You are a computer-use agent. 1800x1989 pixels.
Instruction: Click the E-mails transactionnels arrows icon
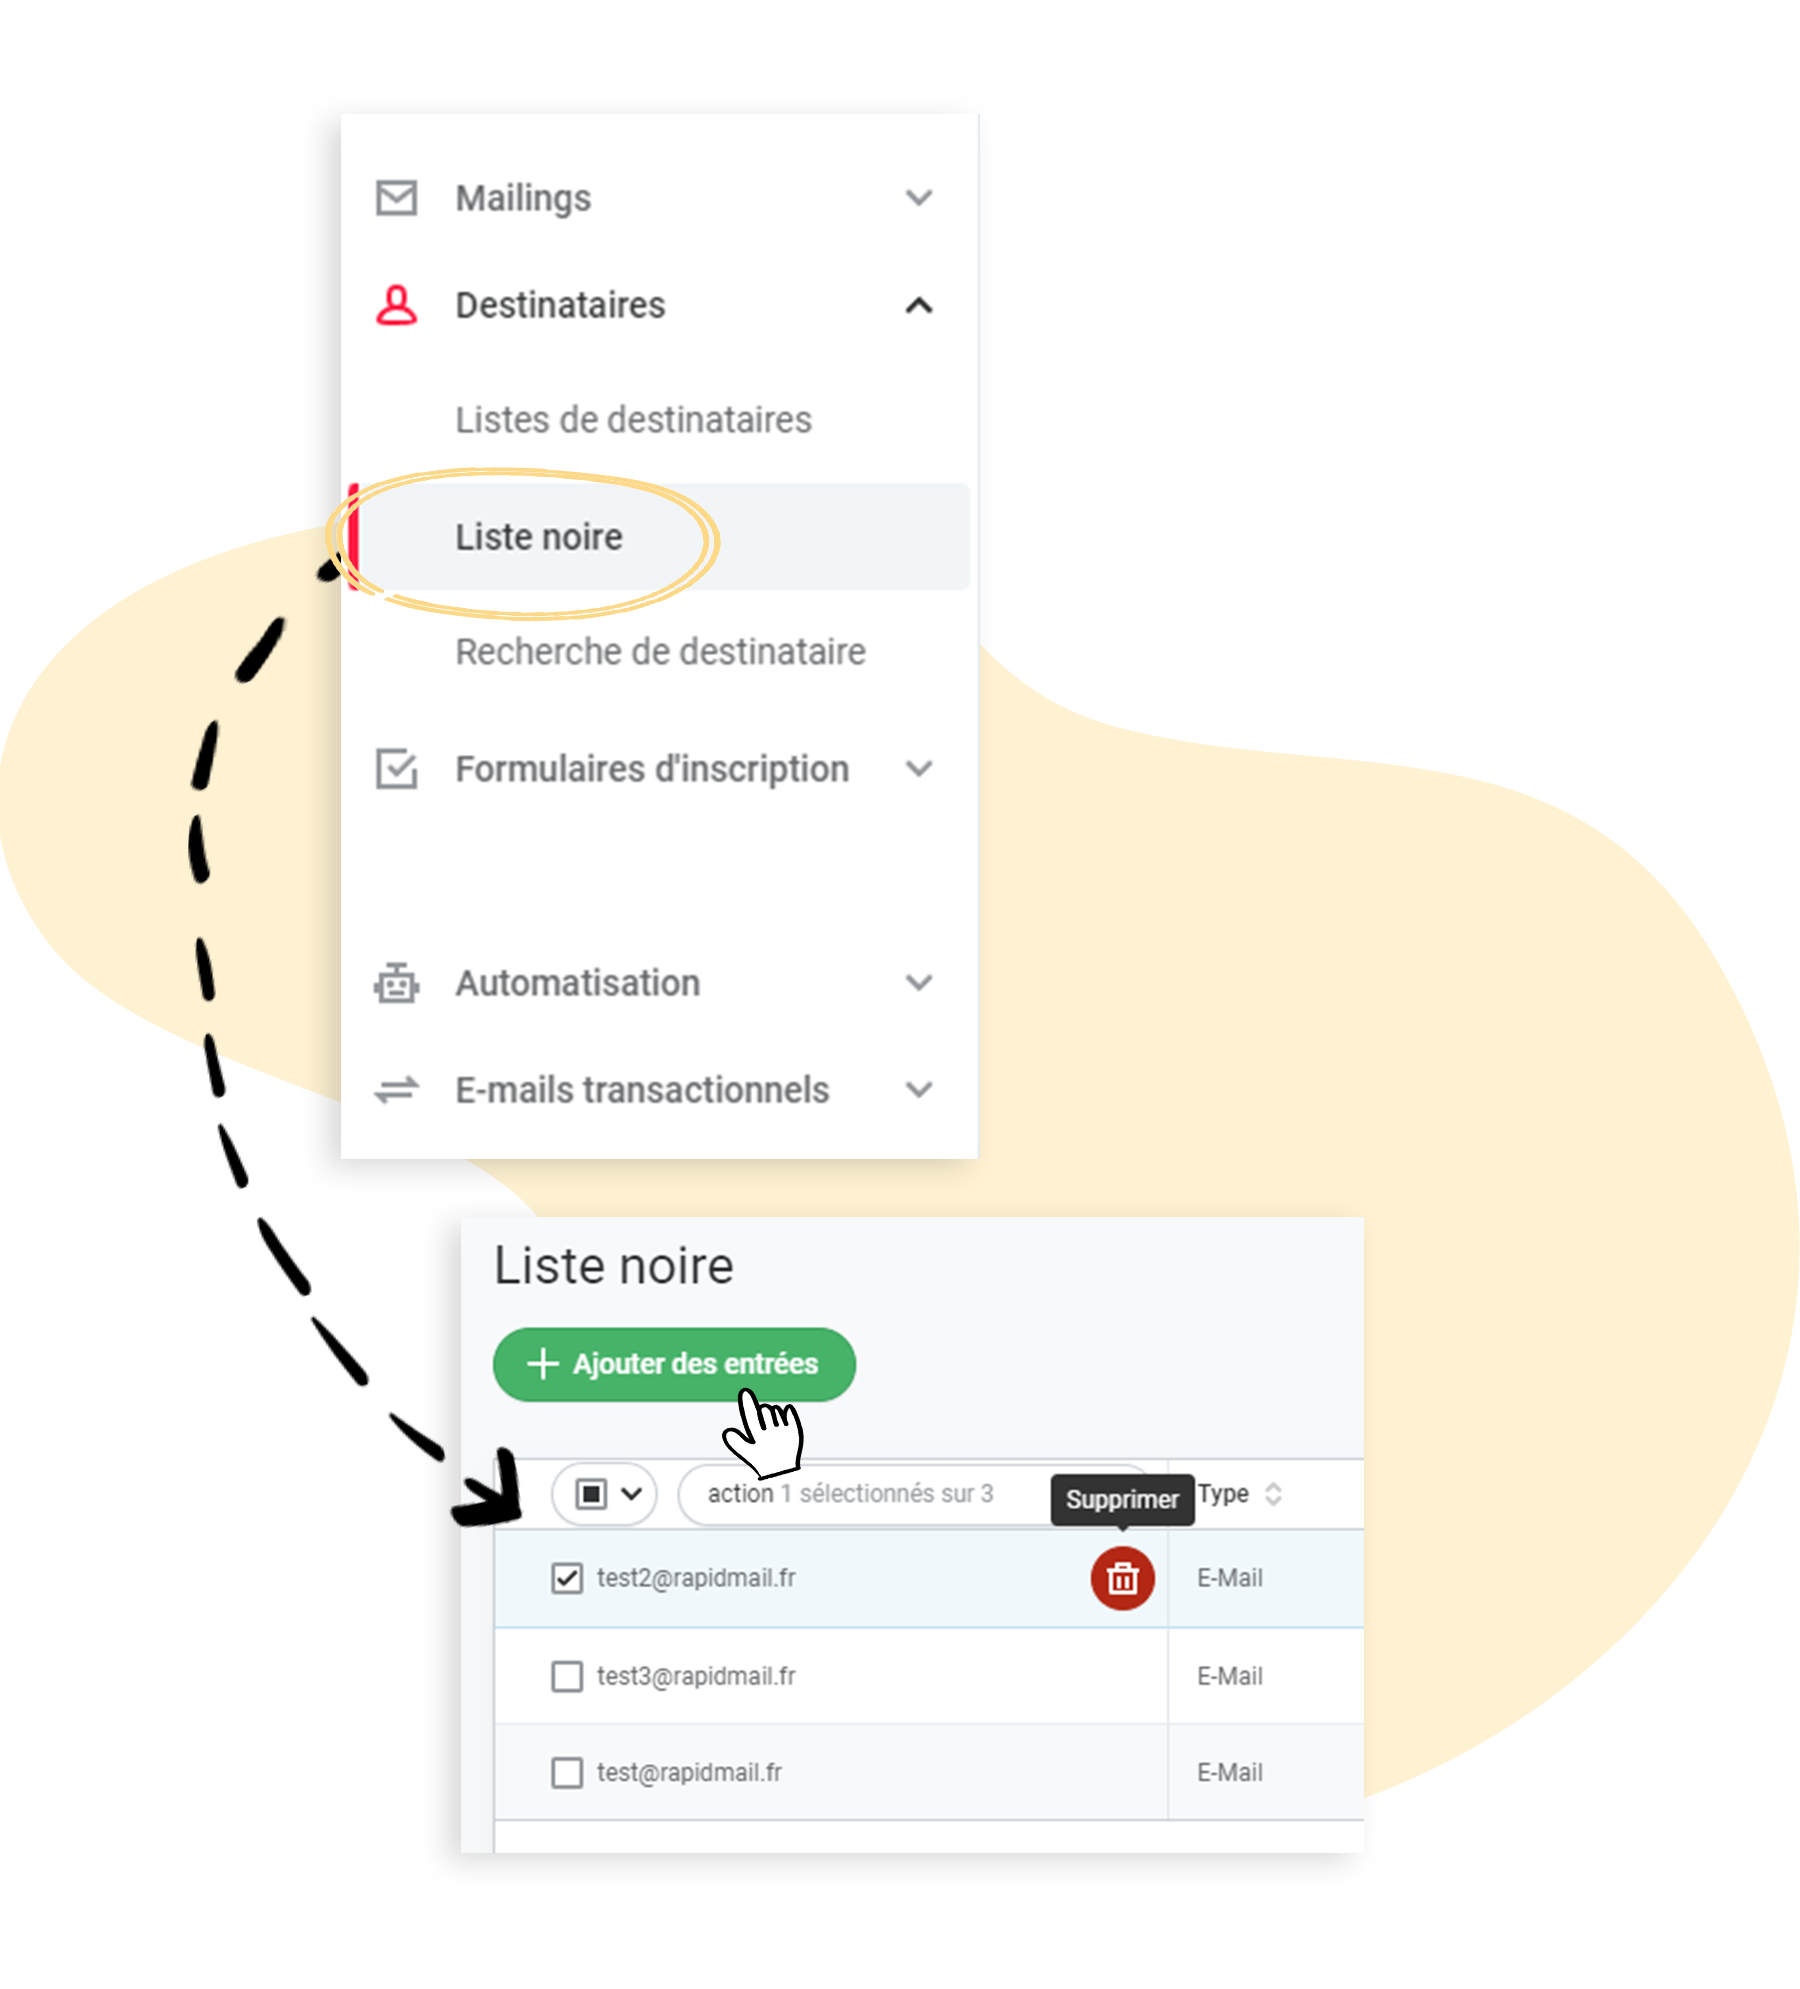click(x=396, y=1089)
